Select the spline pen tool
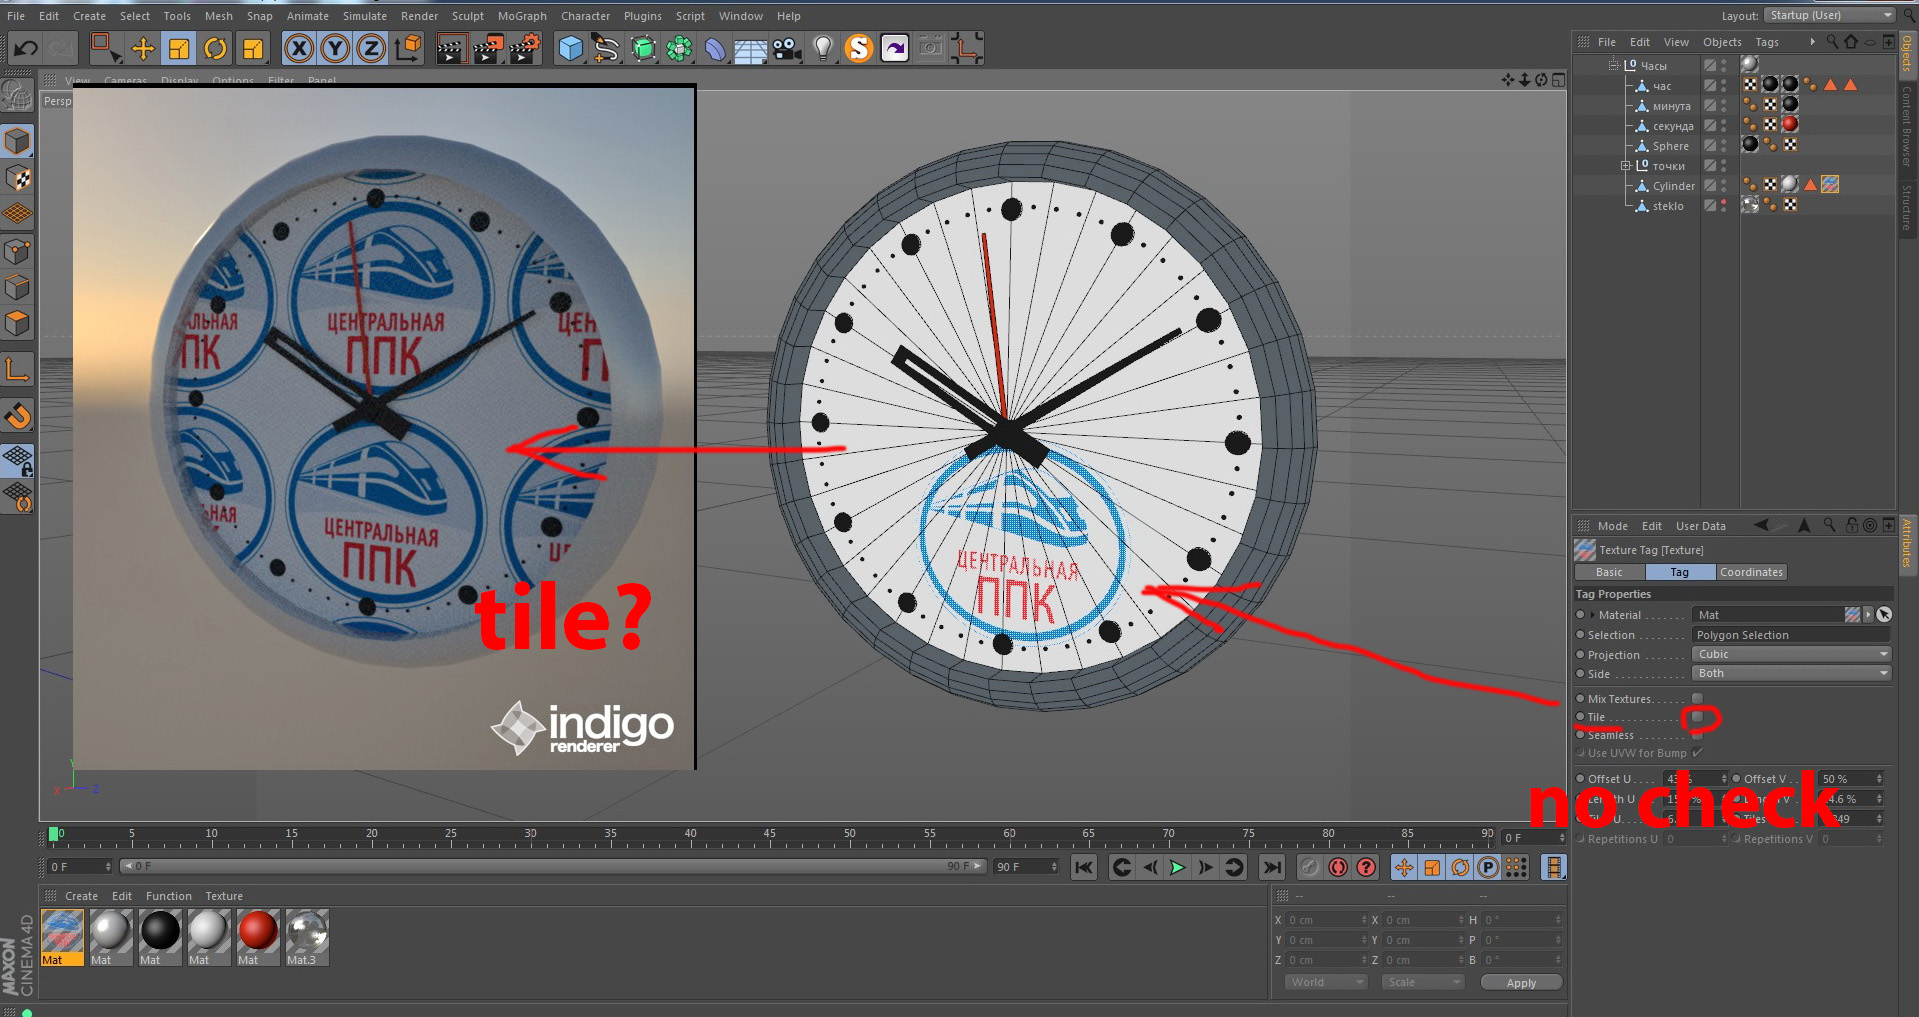The width and height of the screenshot is (1919, 1017). 606,48
